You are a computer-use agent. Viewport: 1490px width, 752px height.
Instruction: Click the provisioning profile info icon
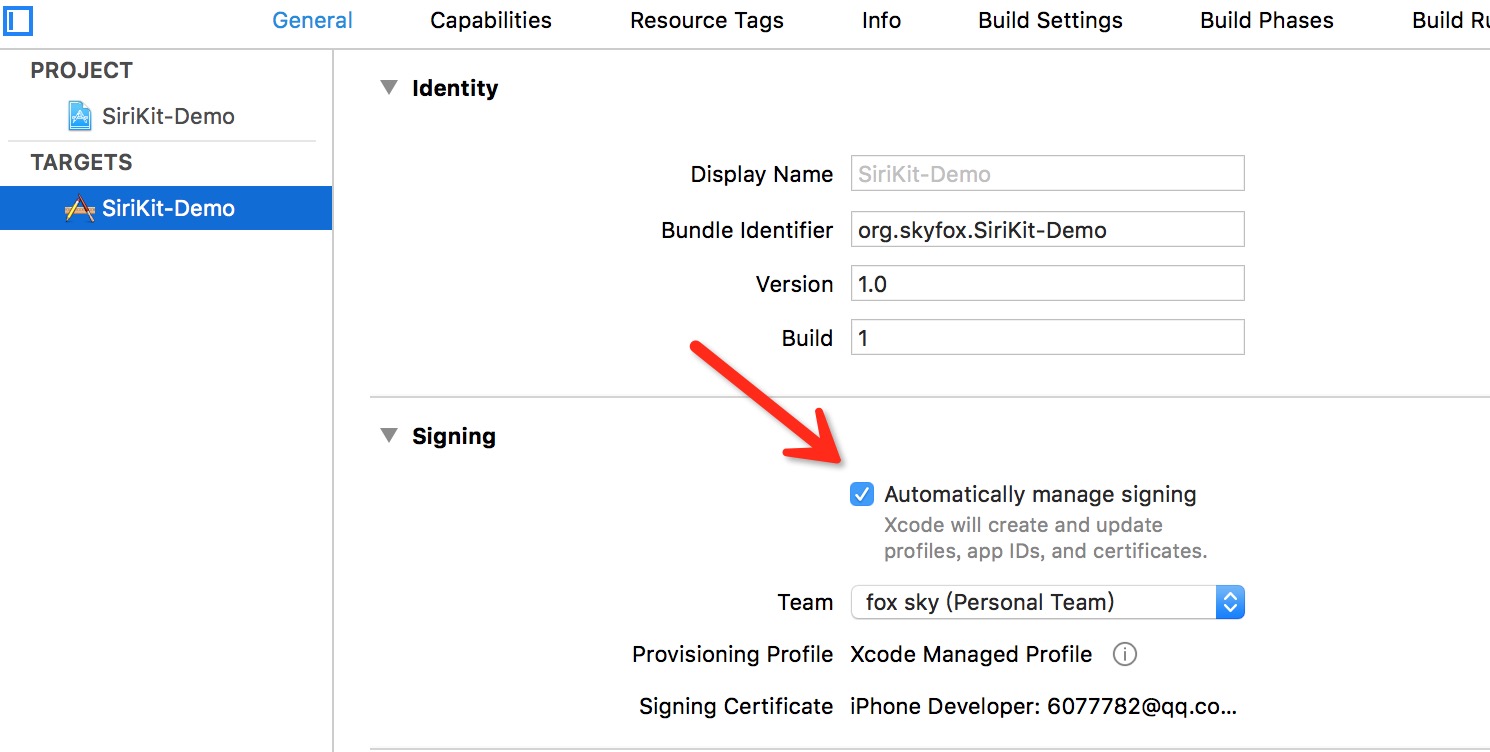click(1125, 655)
